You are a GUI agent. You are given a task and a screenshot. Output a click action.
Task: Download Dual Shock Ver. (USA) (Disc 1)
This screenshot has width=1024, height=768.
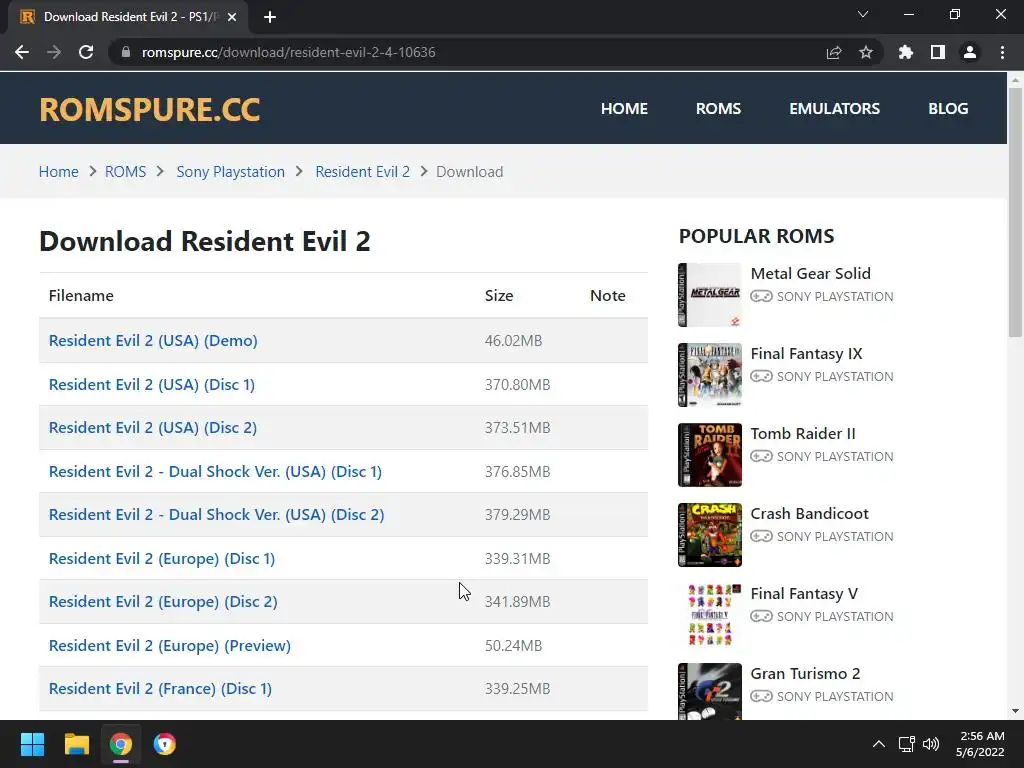pos(216,472)
